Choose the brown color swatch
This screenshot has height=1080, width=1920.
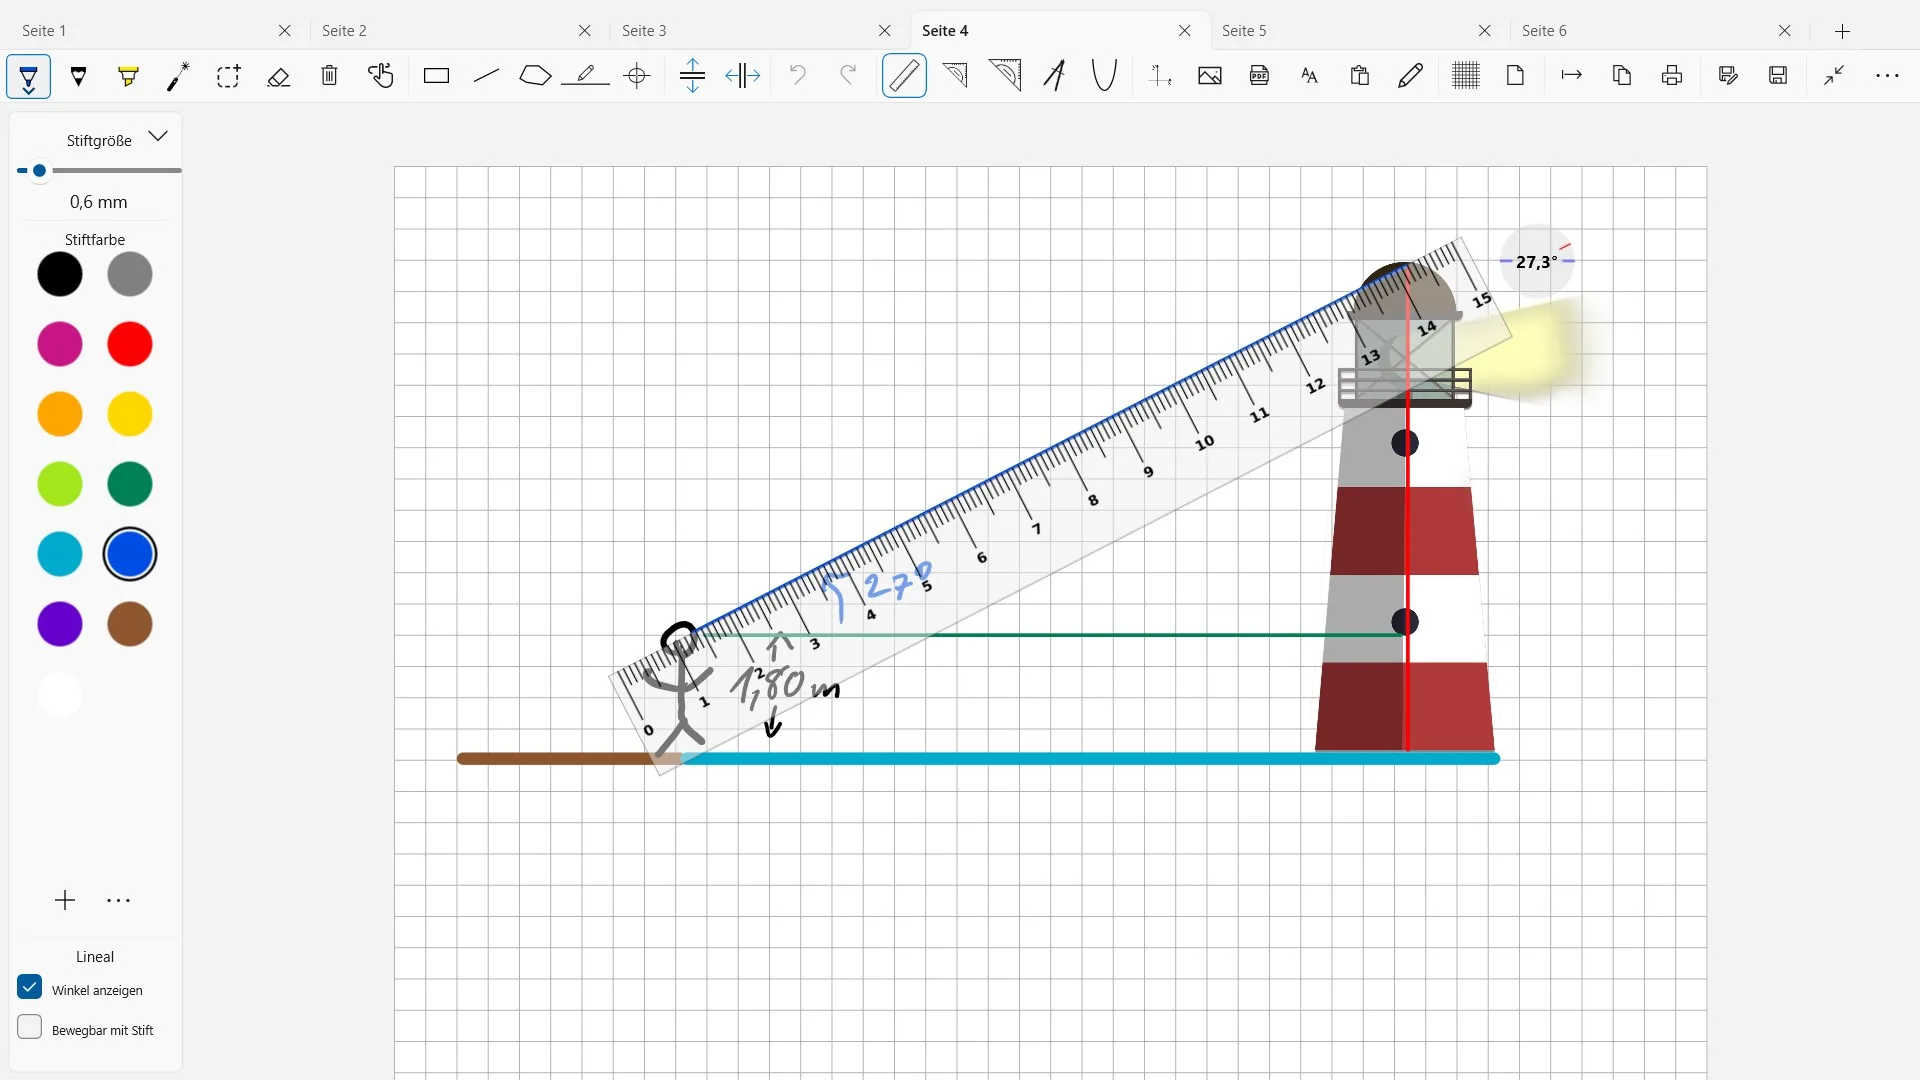pos(130,624)
